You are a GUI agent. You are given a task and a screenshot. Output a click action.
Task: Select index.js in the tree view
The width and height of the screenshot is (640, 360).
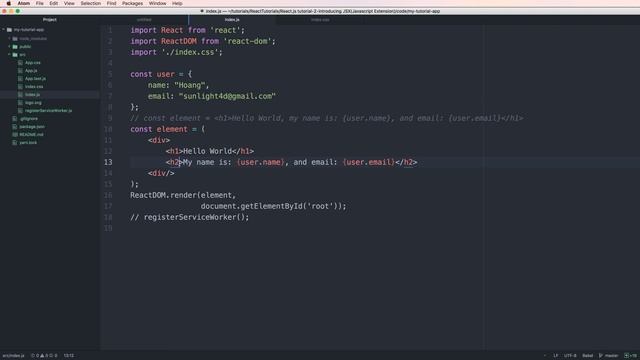[x=33, y=95]
